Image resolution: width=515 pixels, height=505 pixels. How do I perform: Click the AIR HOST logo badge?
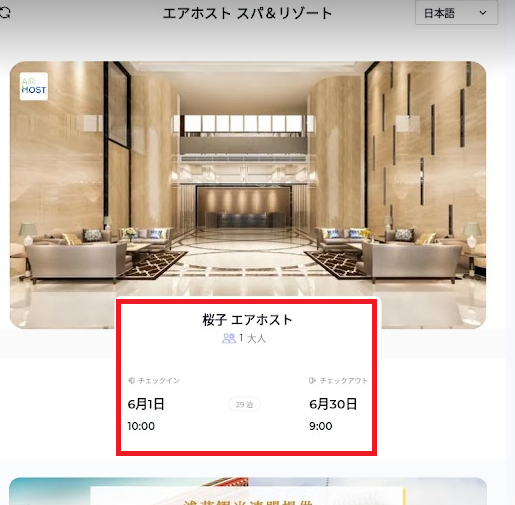pos(34,86)
